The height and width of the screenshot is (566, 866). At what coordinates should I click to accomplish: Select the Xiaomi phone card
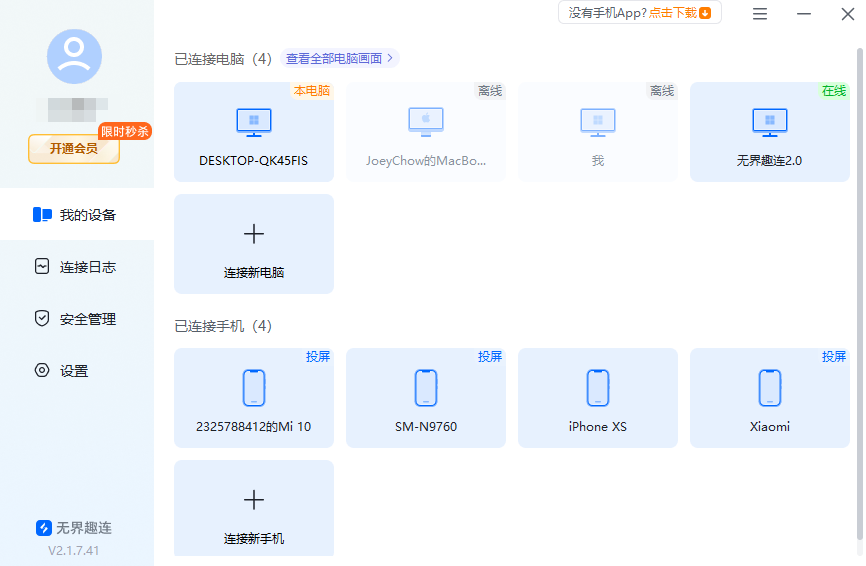click(769, 398)
